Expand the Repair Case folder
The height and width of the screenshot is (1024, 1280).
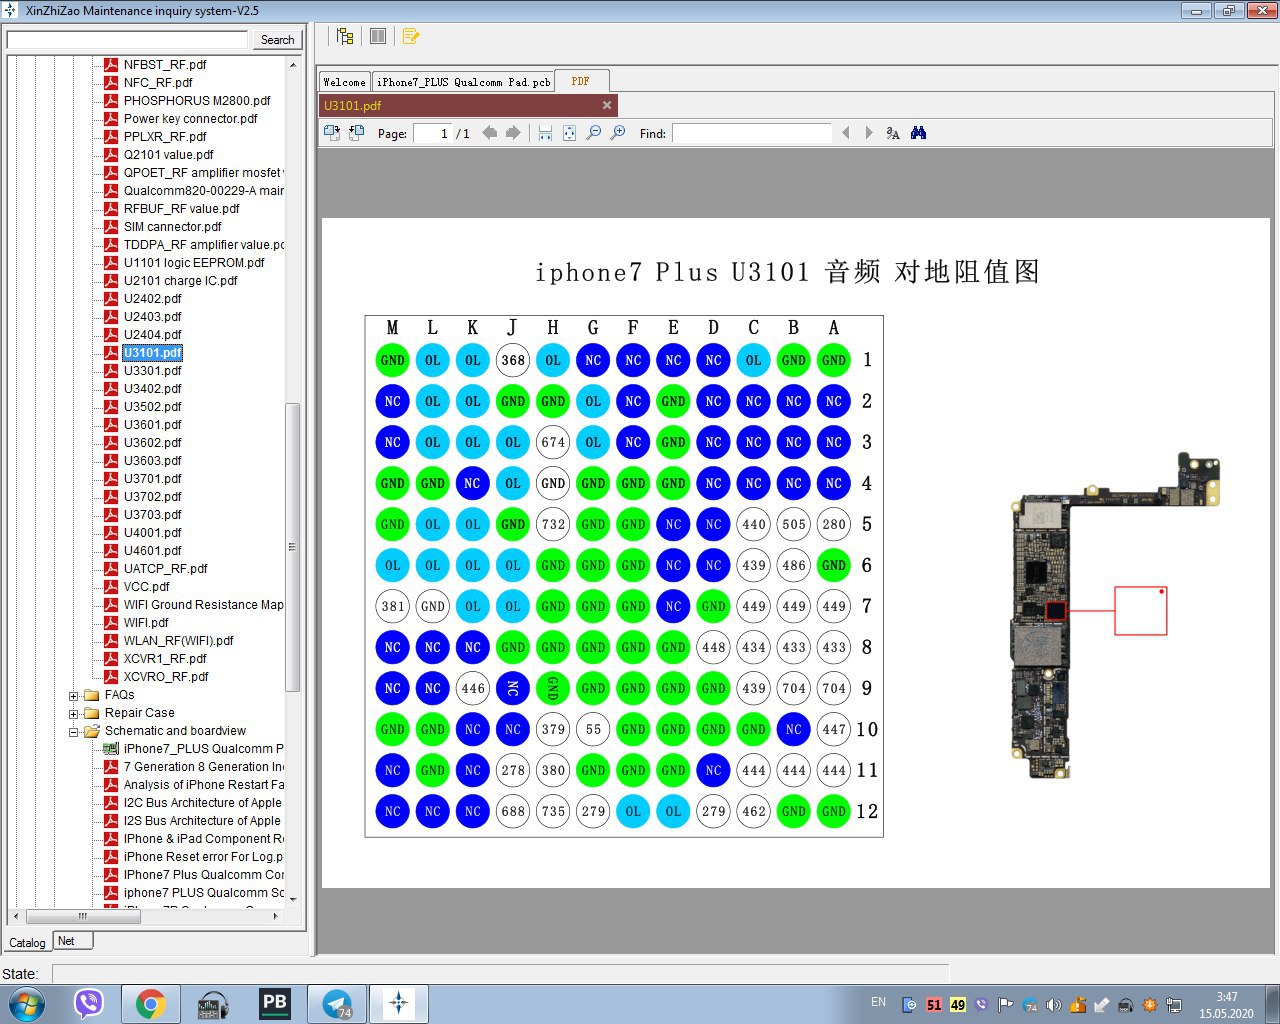pyautogui.click(x=73, y=714)
